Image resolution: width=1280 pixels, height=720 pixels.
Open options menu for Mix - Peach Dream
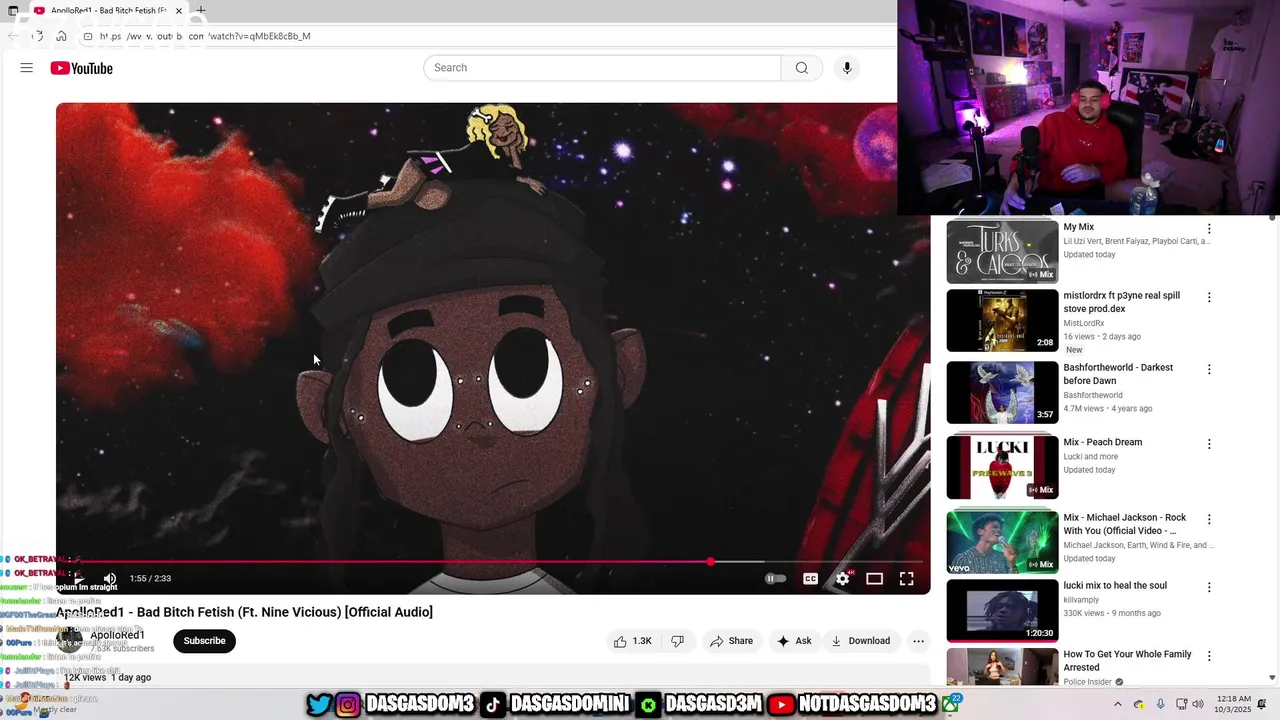[x=1209, y=444]
